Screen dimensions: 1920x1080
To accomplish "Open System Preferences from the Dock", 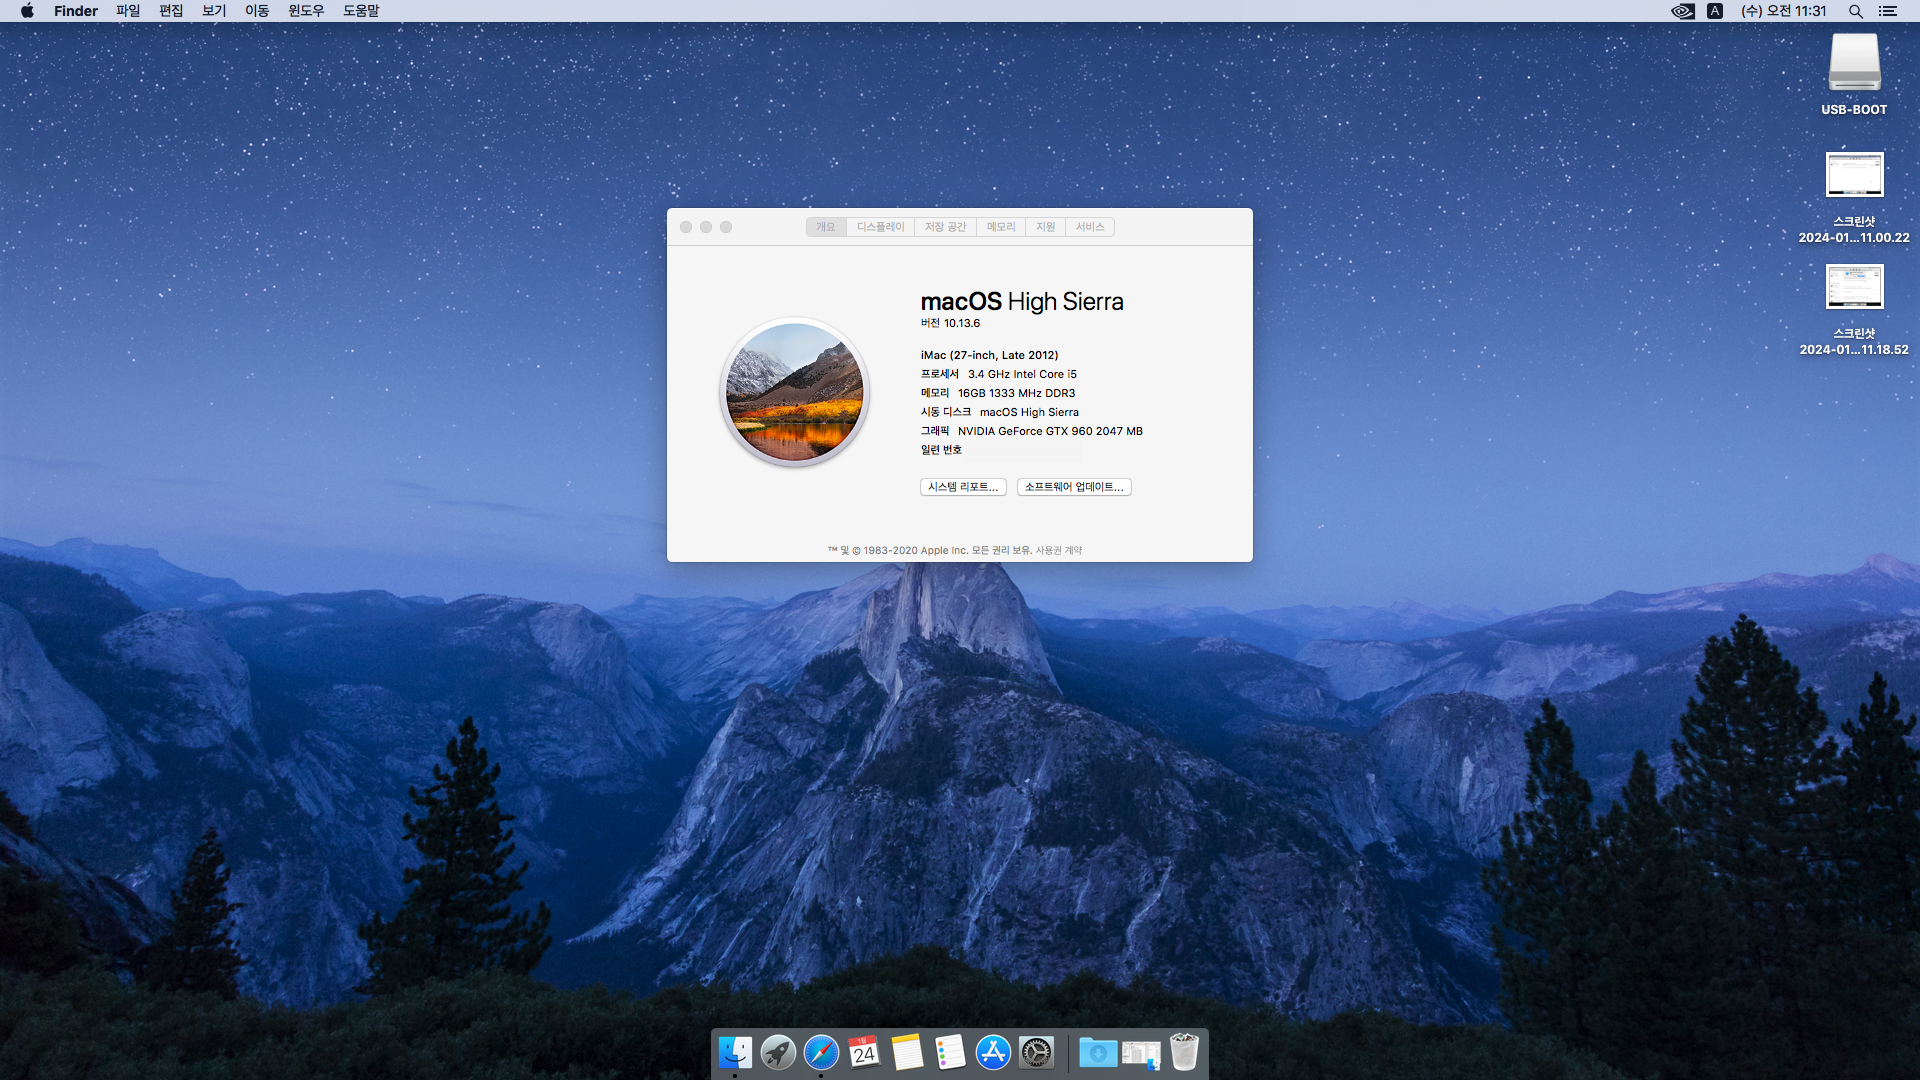I will click(1036, 1052).
